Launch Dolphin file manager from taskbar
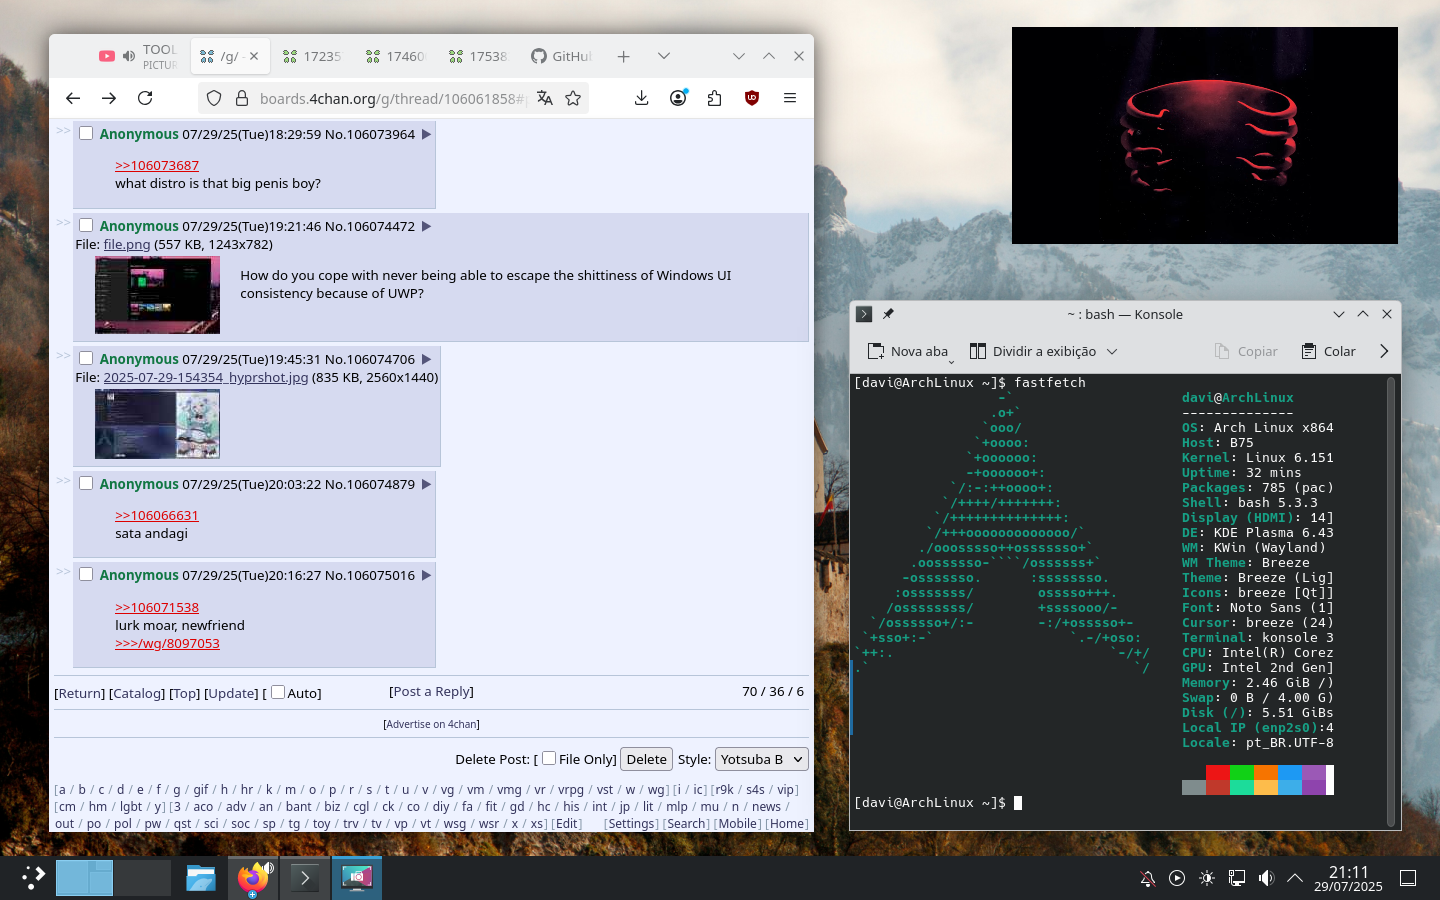This screenshot has height=900, width=1440. (201, 878)
